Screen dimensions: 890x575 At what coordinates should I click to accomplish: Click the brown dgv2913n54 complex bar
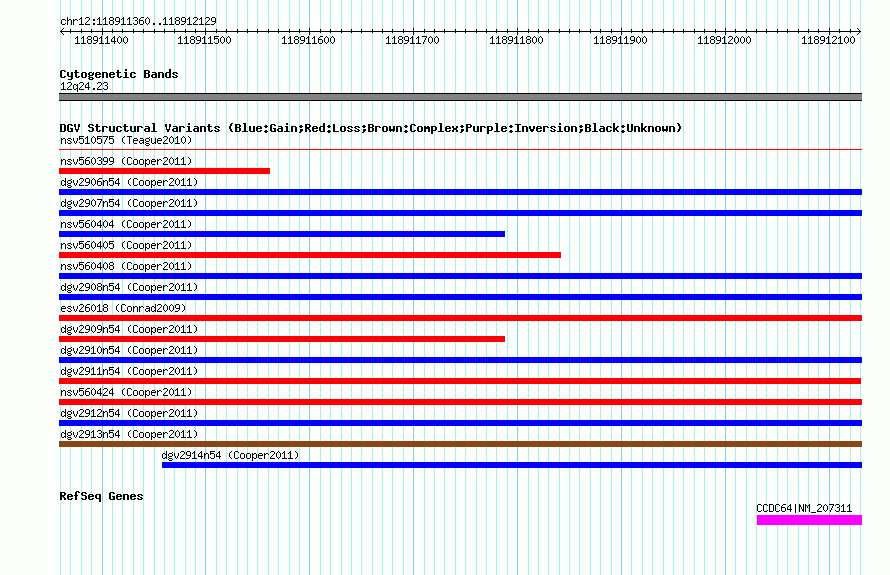460,444
